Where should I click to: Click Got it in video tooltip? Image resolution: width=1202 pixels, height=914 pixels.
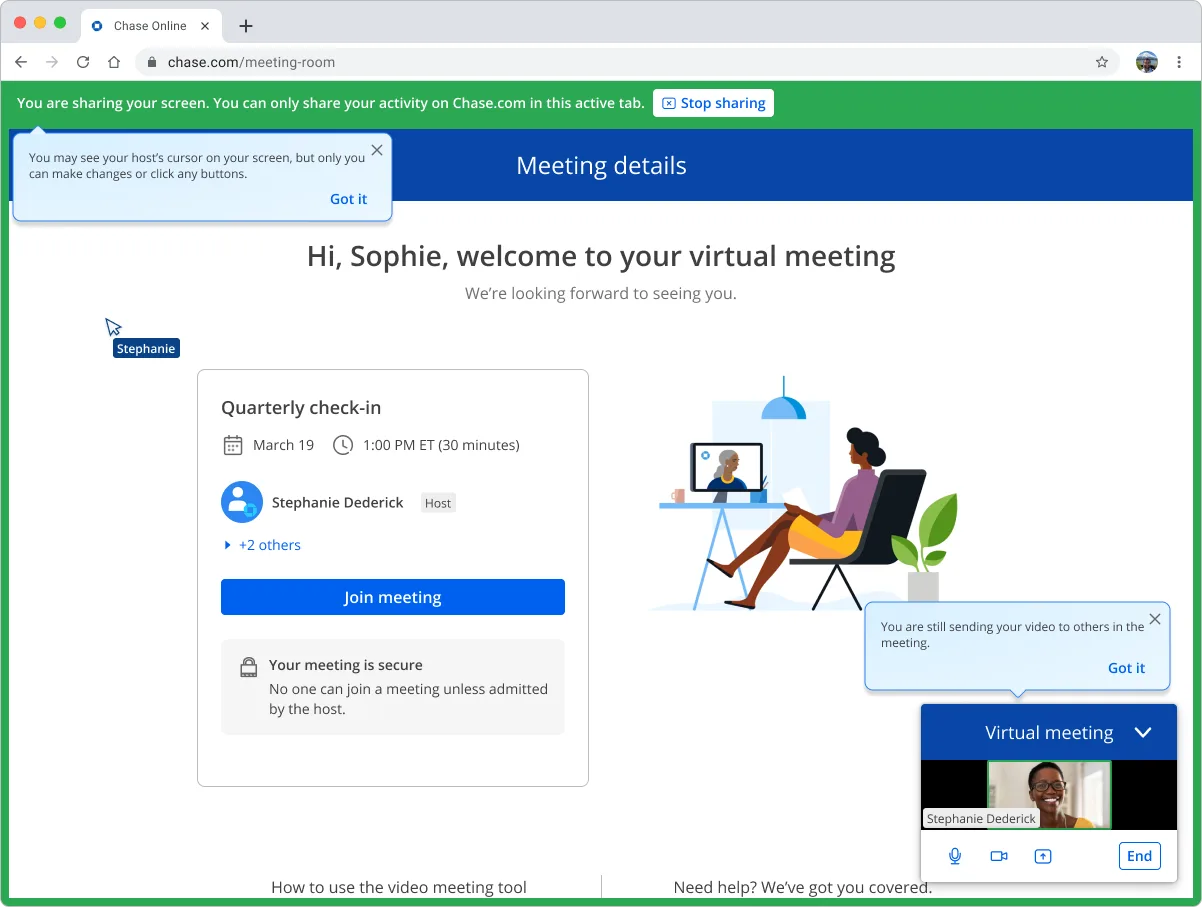(1126, 668)
